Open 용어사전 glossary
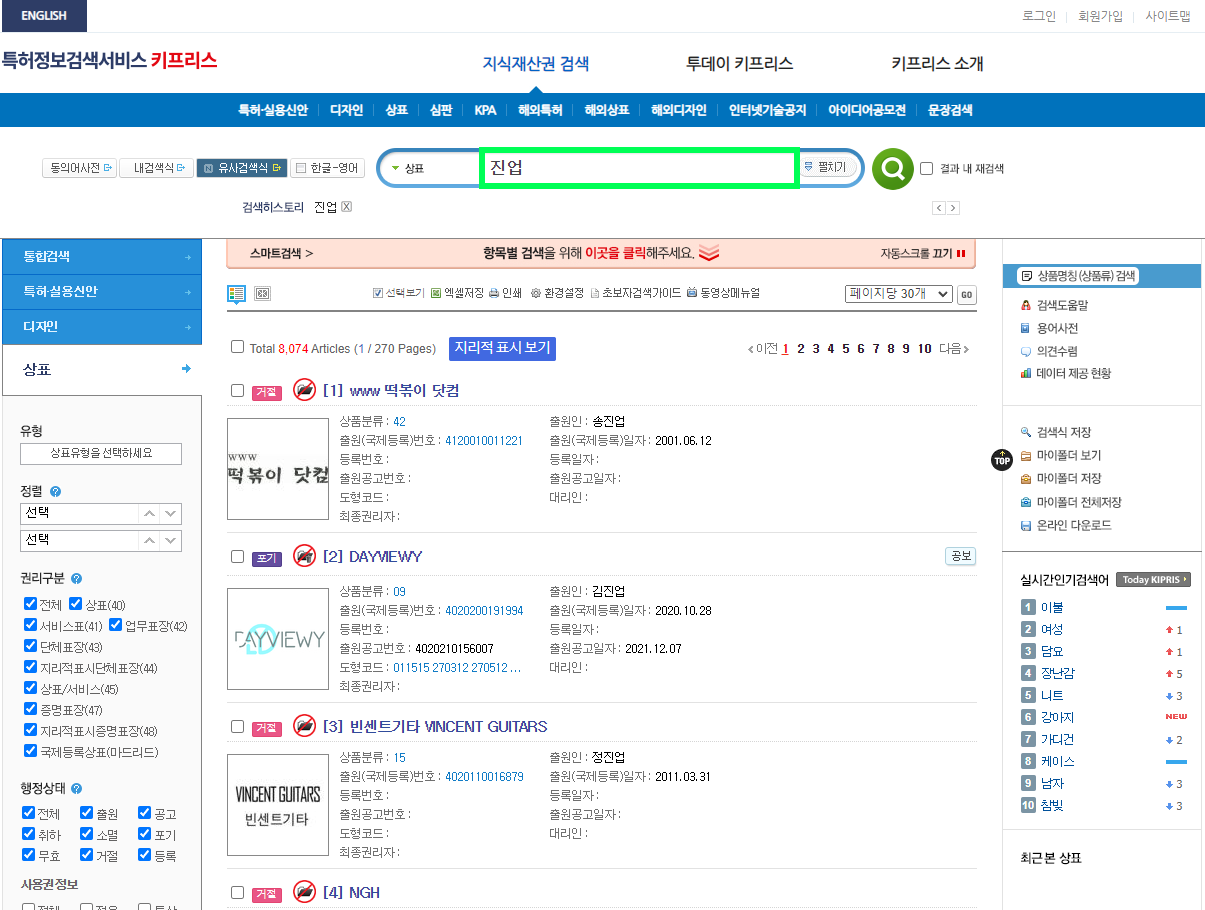The height and width of the screenshot is (910, 1205). click(x=1049, y=328)
